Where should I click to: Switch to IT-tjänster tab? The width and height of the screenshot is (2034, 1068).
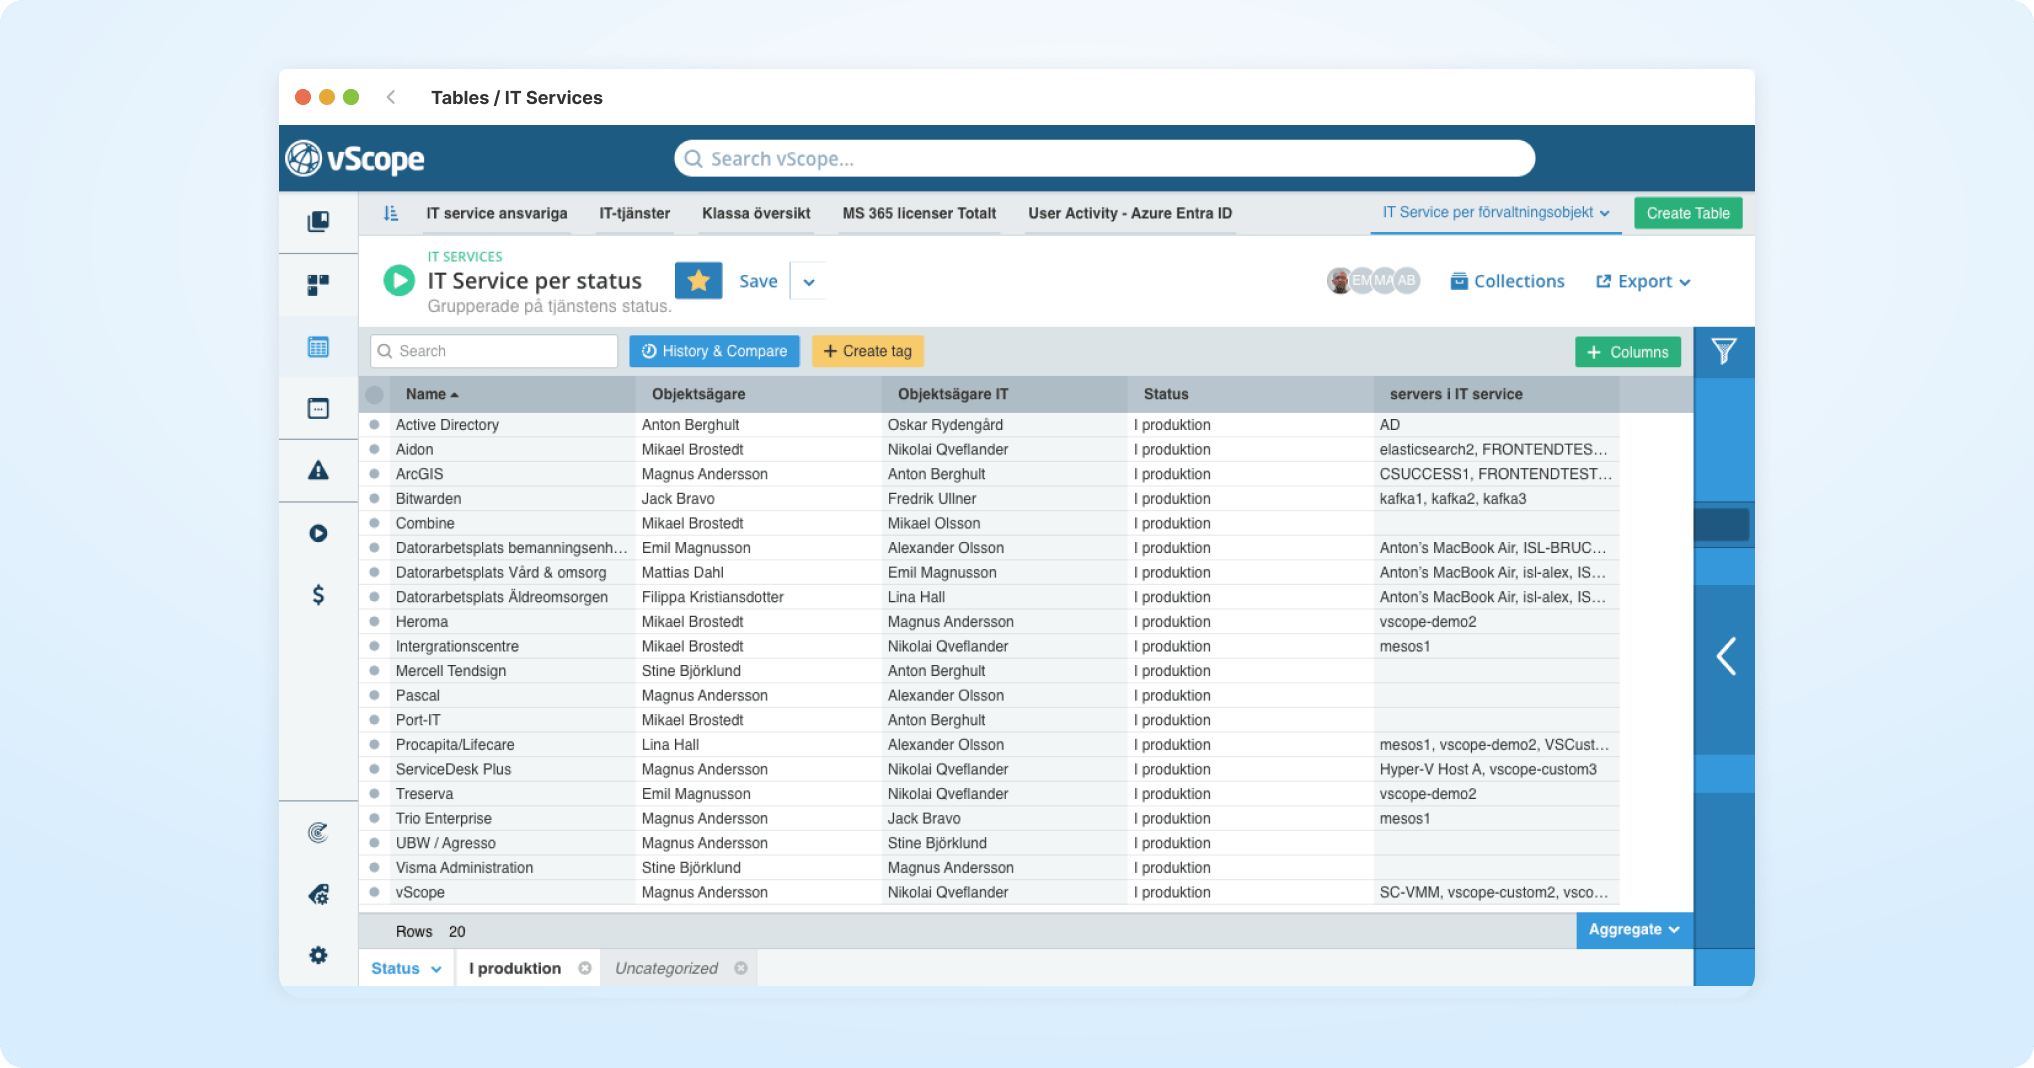[634, 213]
